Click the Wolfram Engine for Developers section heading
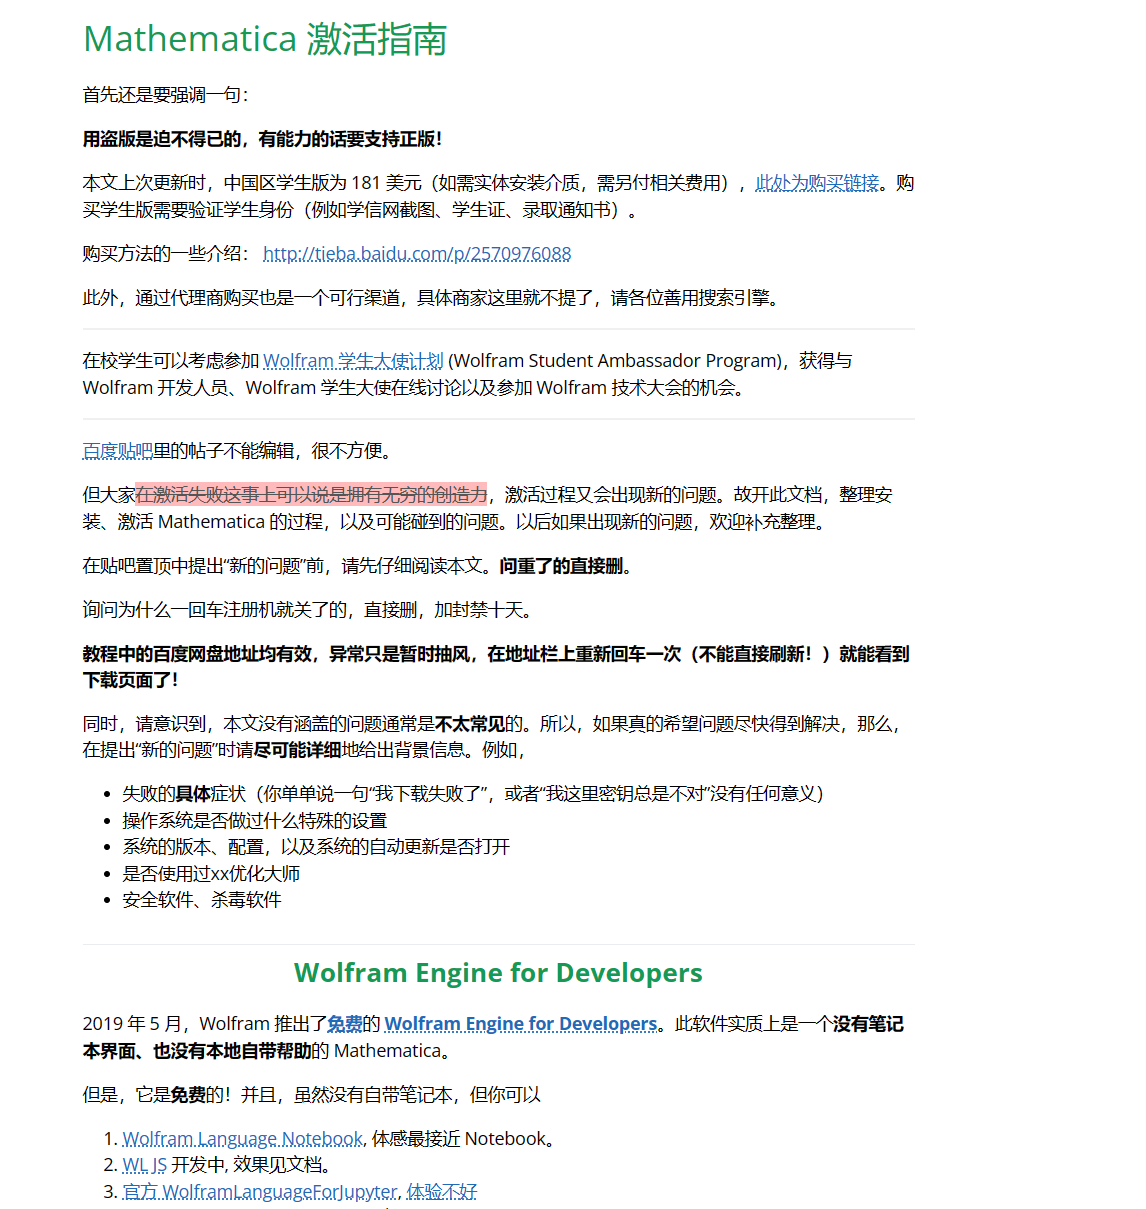Viewport: 1146px width, 1209px height. point(497,972)
